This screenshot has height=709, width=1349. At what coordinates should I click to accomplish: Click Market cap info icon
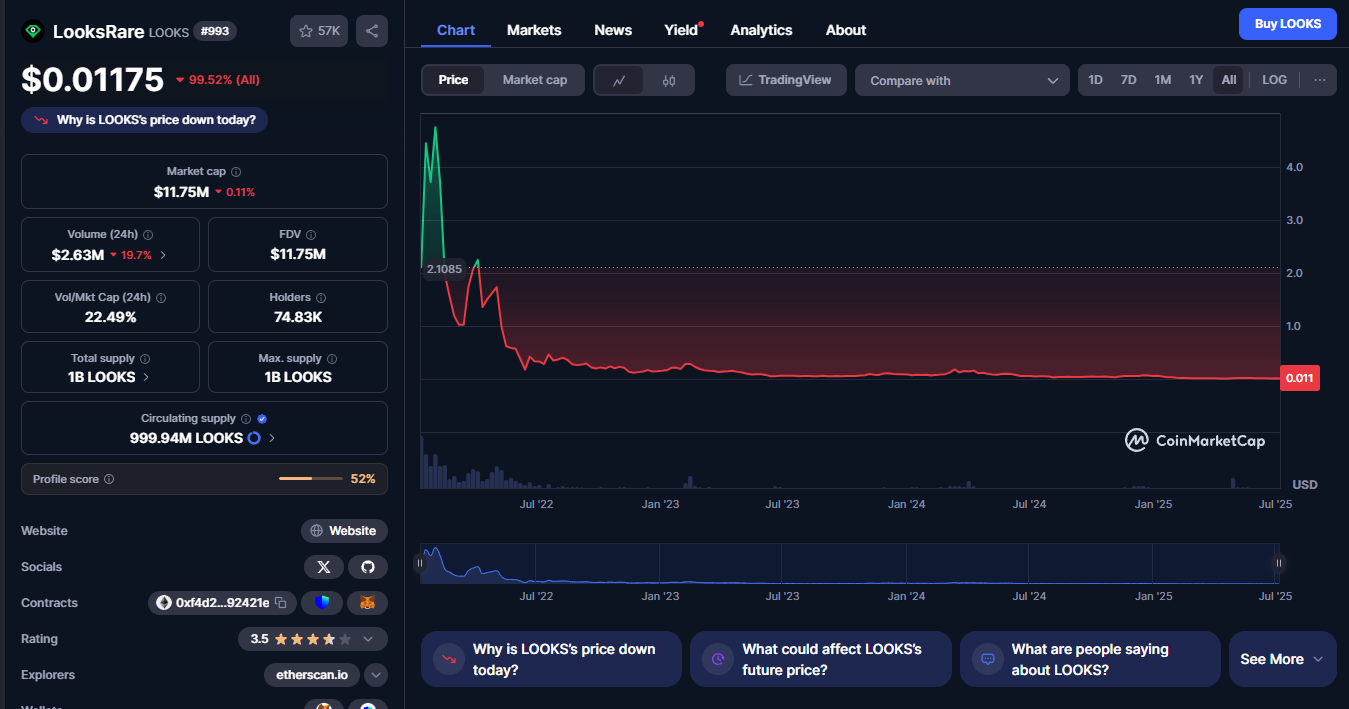(236, 172)
